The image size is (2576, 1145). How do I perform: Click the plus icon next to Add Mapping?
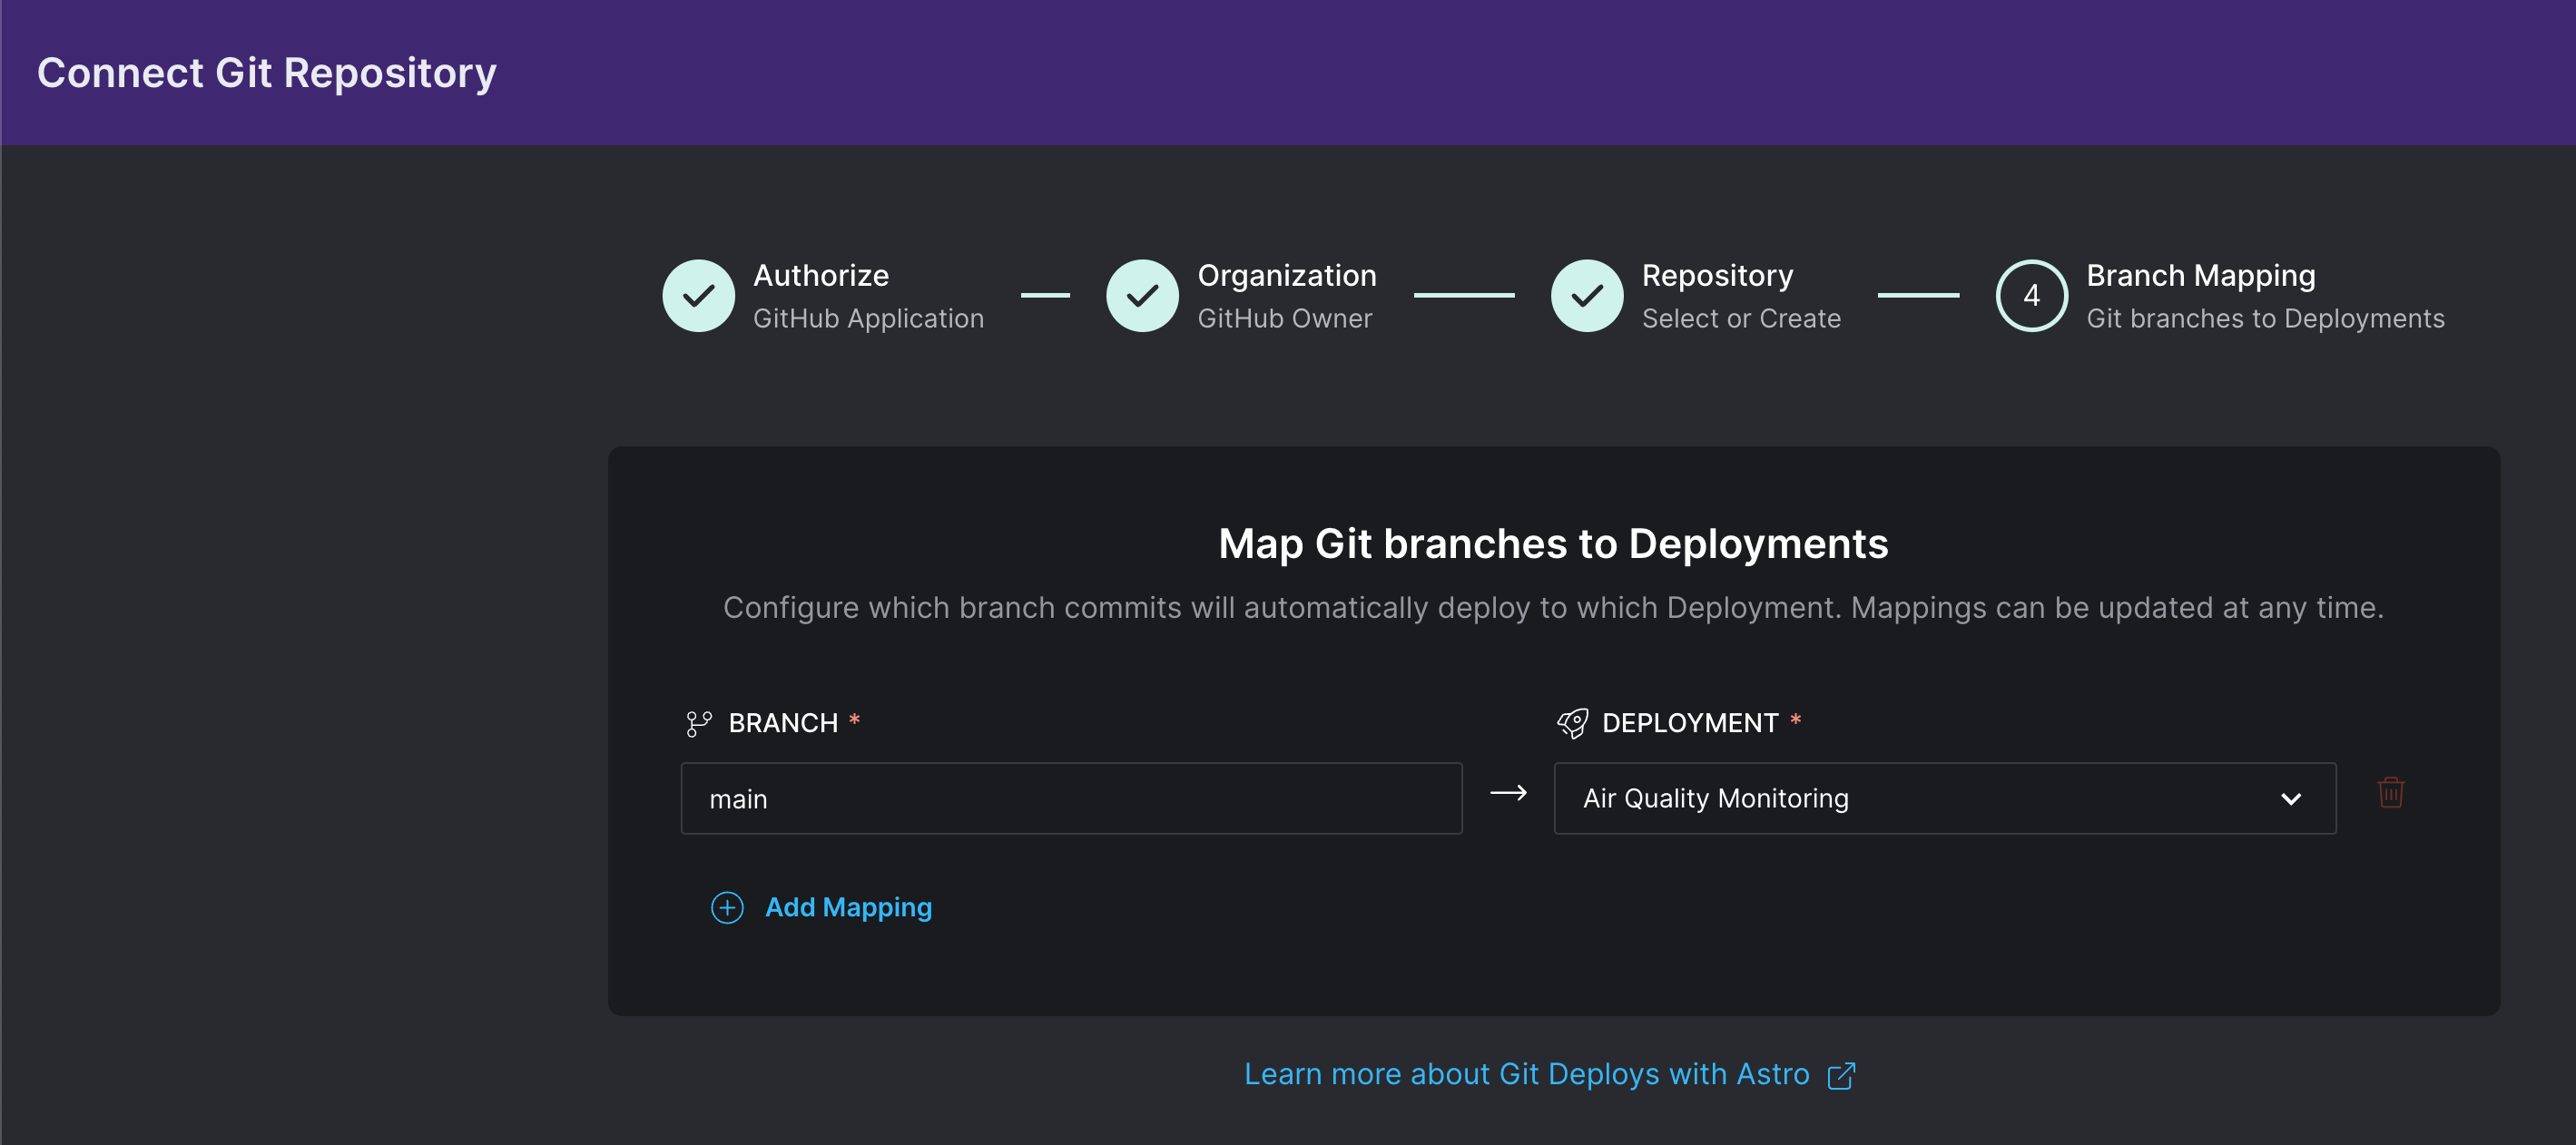[726, 907]
